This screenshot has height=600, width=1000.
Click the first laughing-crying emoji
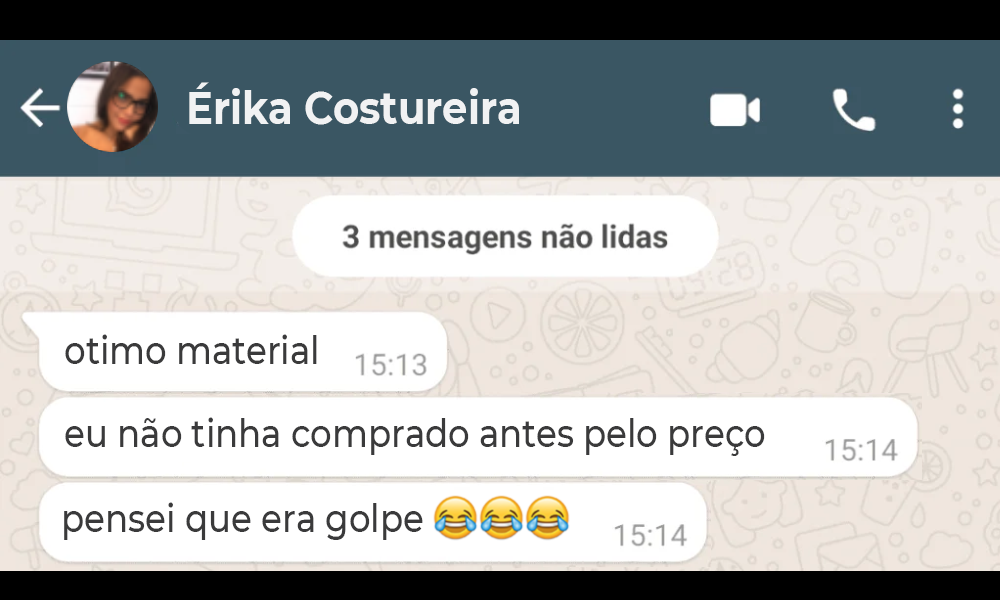455,518
